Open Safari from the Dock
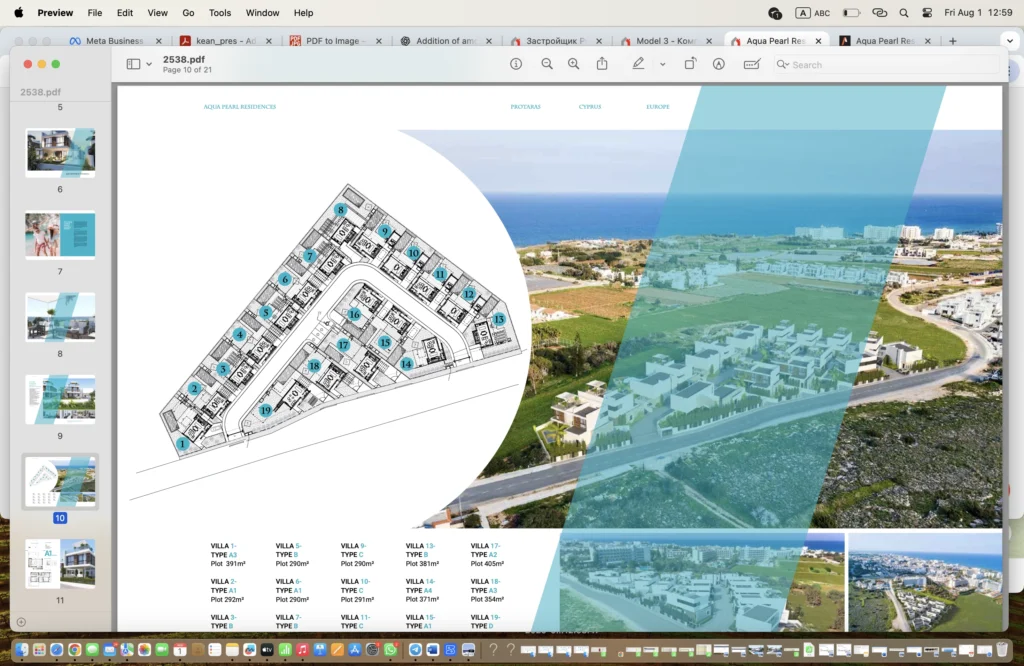The height and width of the screenshot is (666, 1024). tap(57, 650)
